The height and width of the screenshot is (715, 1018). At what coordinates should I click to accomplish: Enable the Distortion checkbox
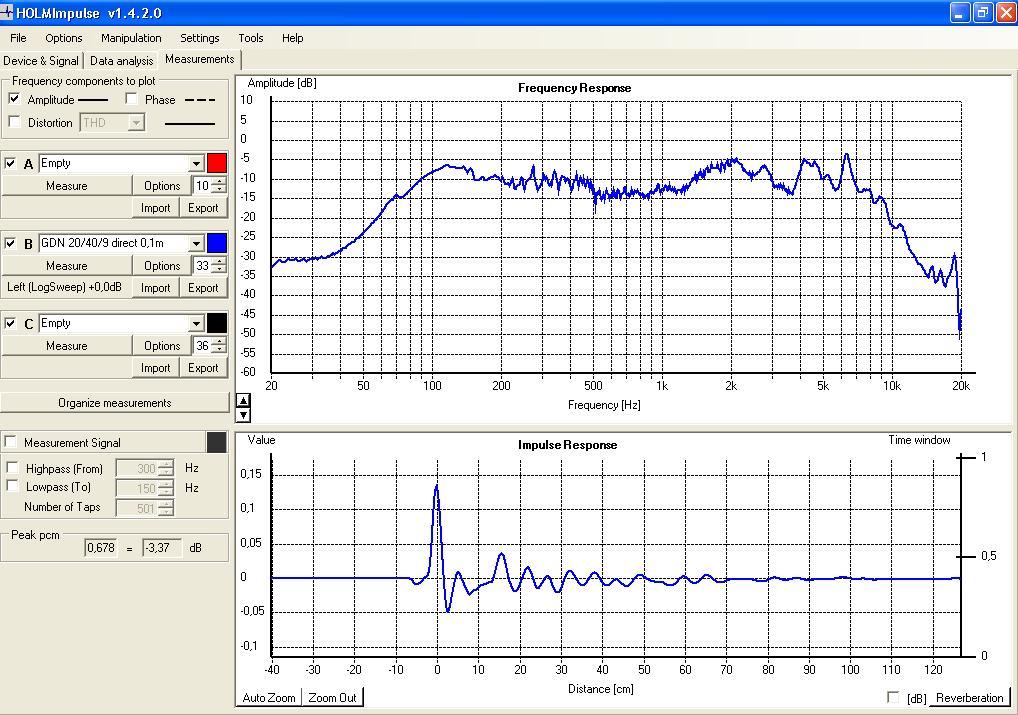tap(14, 121)
